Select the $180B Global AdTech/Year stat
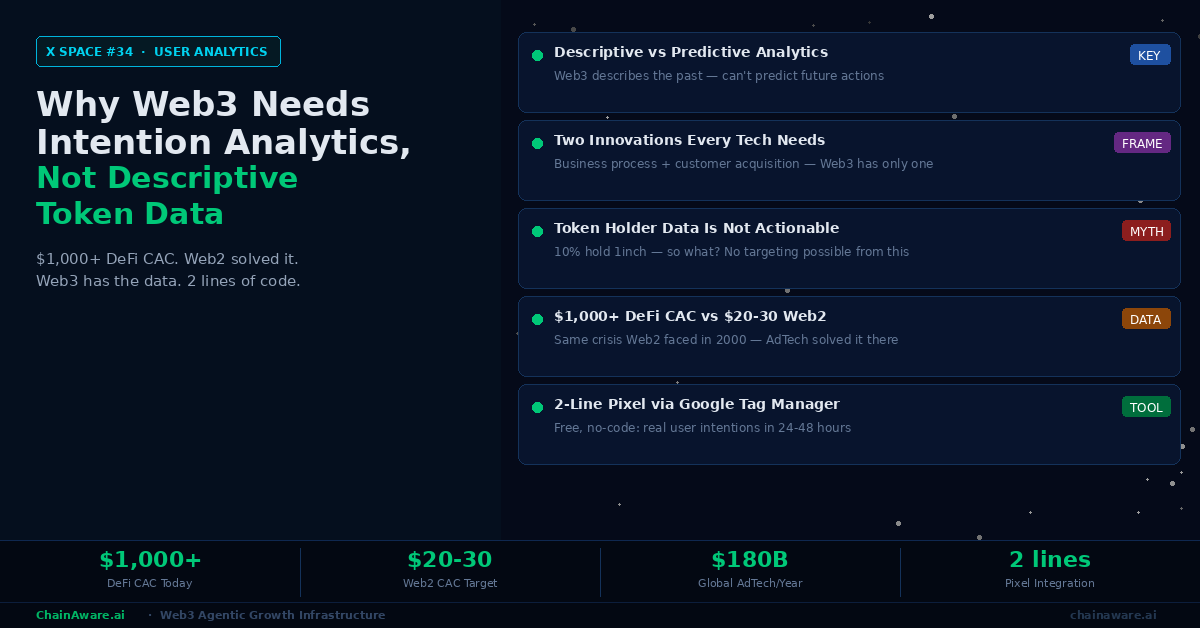The image size is (1200, 628). tap(750, 569)
